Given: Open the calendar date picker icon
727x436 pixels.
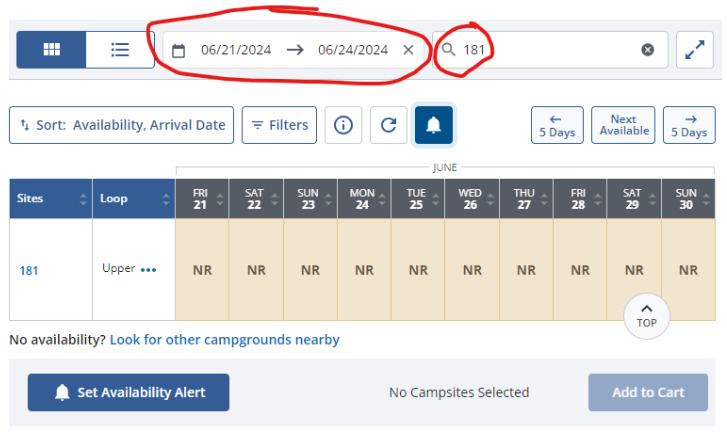Looking at the screenshot, I should (x=179, y=50).
